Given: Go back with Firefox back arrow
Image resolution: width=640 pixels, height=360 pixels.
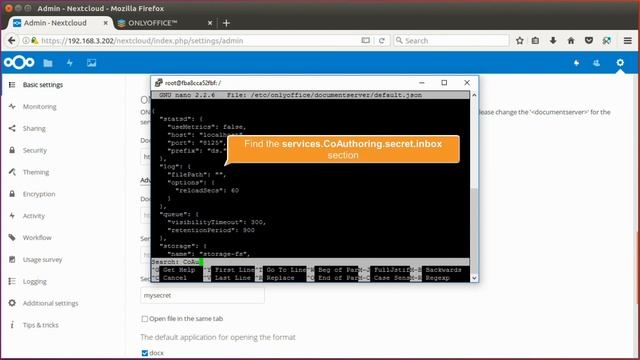Looking at the screenshot, I should pyautogui.click(x=11, y=40).
